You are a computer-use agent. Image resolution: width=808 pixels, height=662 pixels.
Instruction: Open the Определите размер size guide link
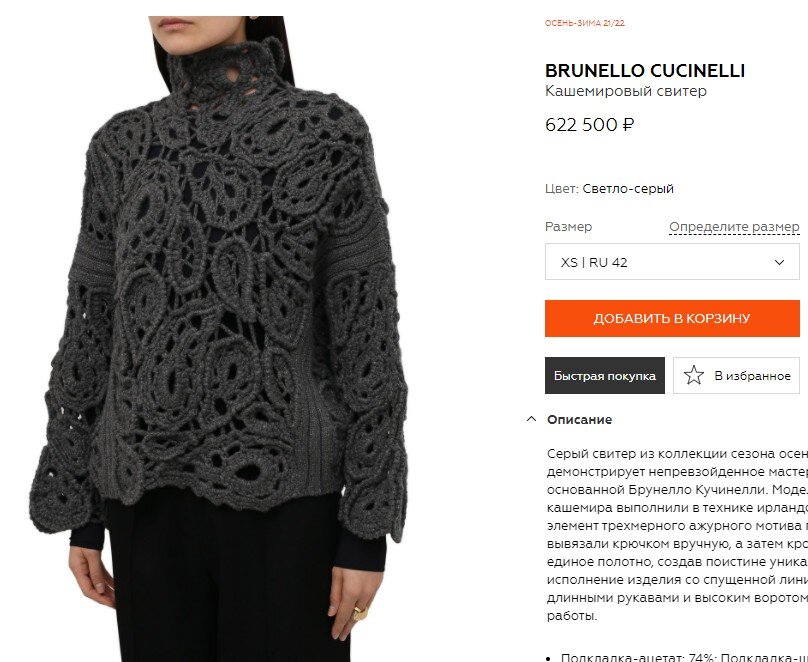click(x=734, y=227)
